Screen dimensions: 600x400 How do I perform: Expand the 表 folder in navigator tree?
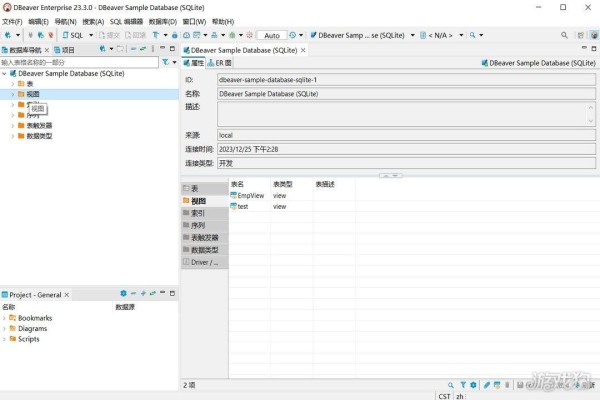[12, 84]
